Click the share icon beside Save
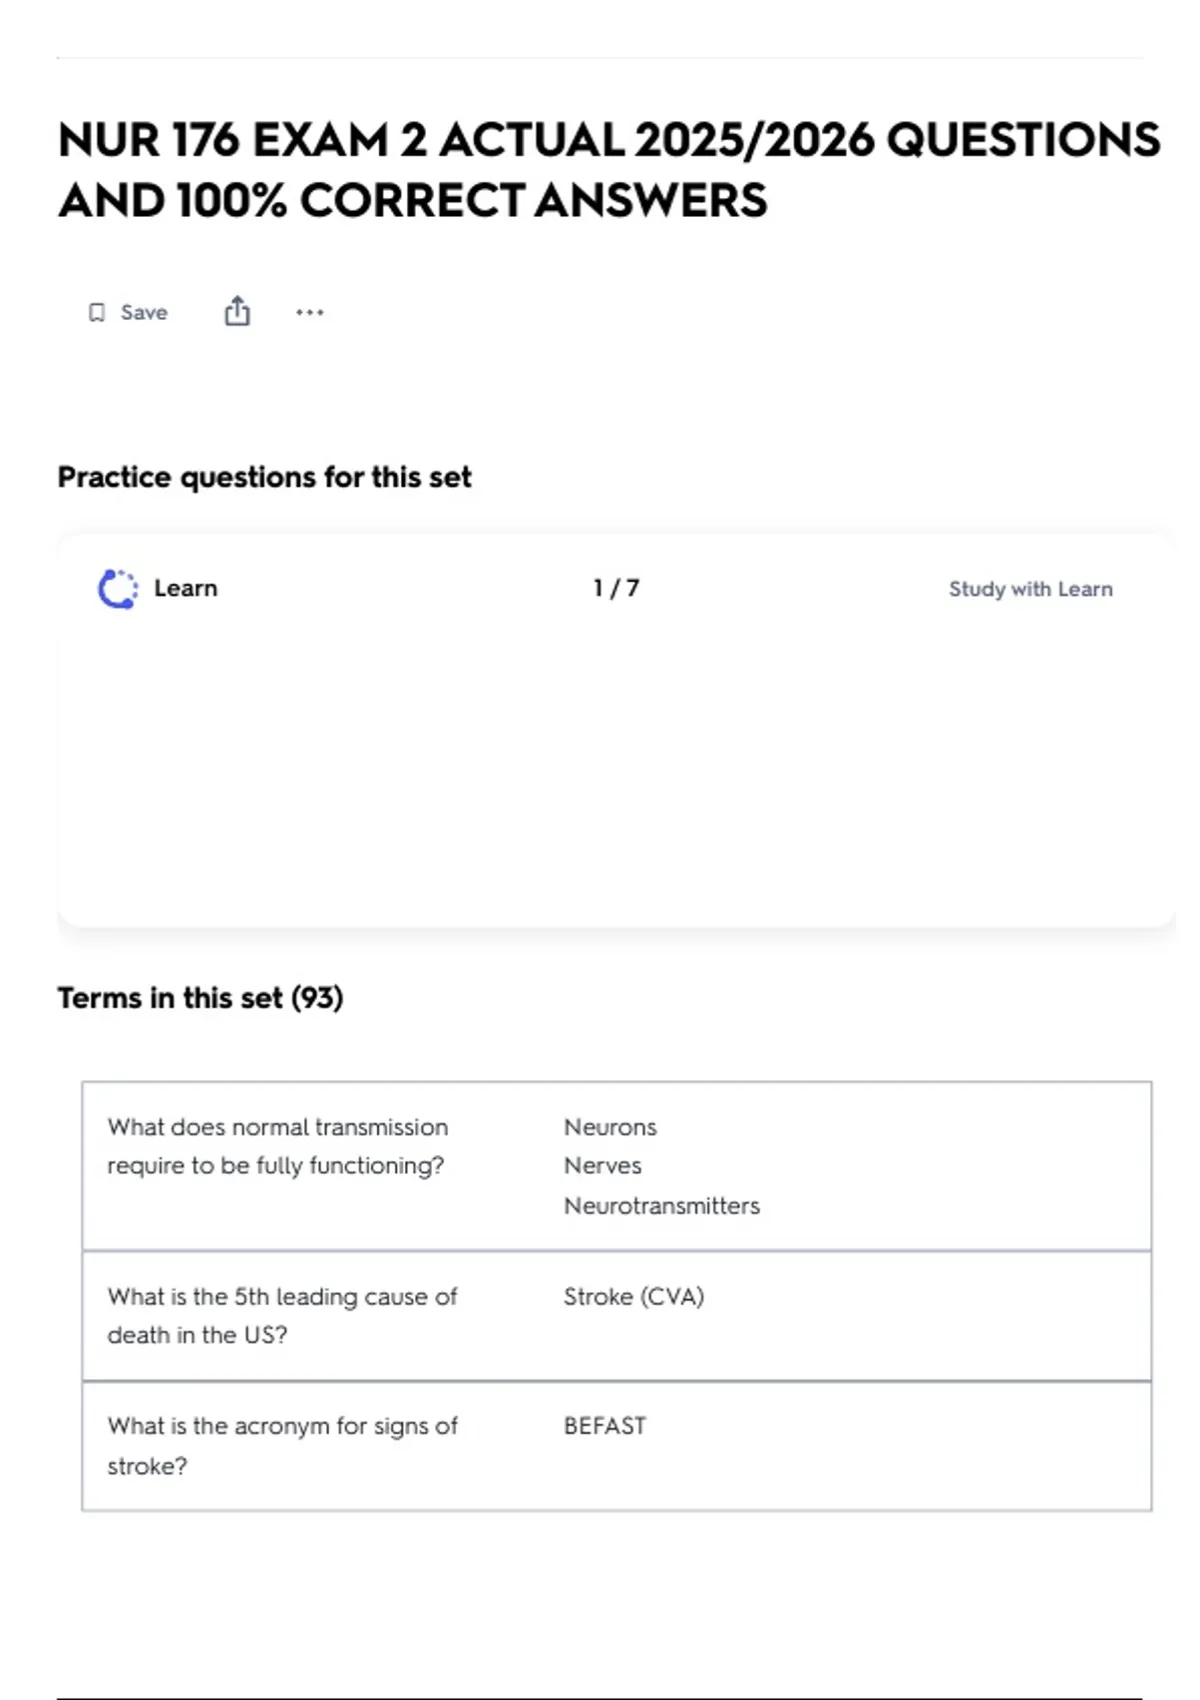Image resolution: width=1200 pixels, height=1700 pixels. [237, 312]
